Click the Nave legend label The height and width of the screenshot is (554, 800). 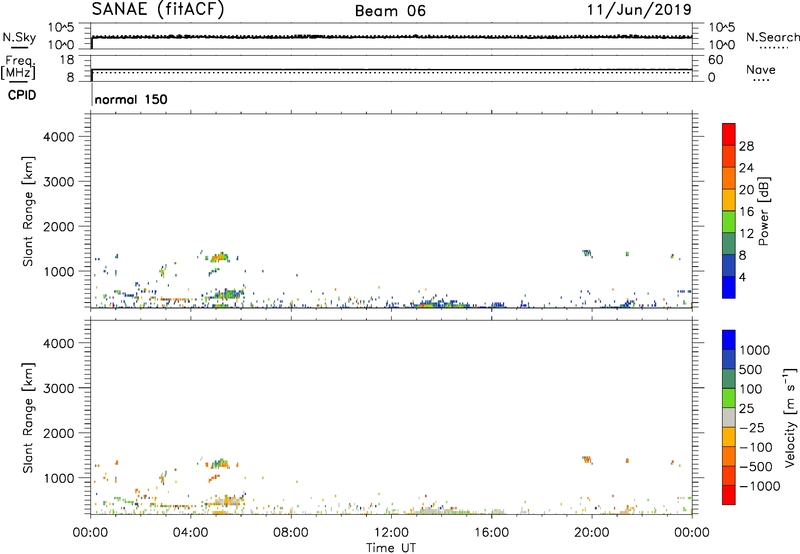(761, 70)
